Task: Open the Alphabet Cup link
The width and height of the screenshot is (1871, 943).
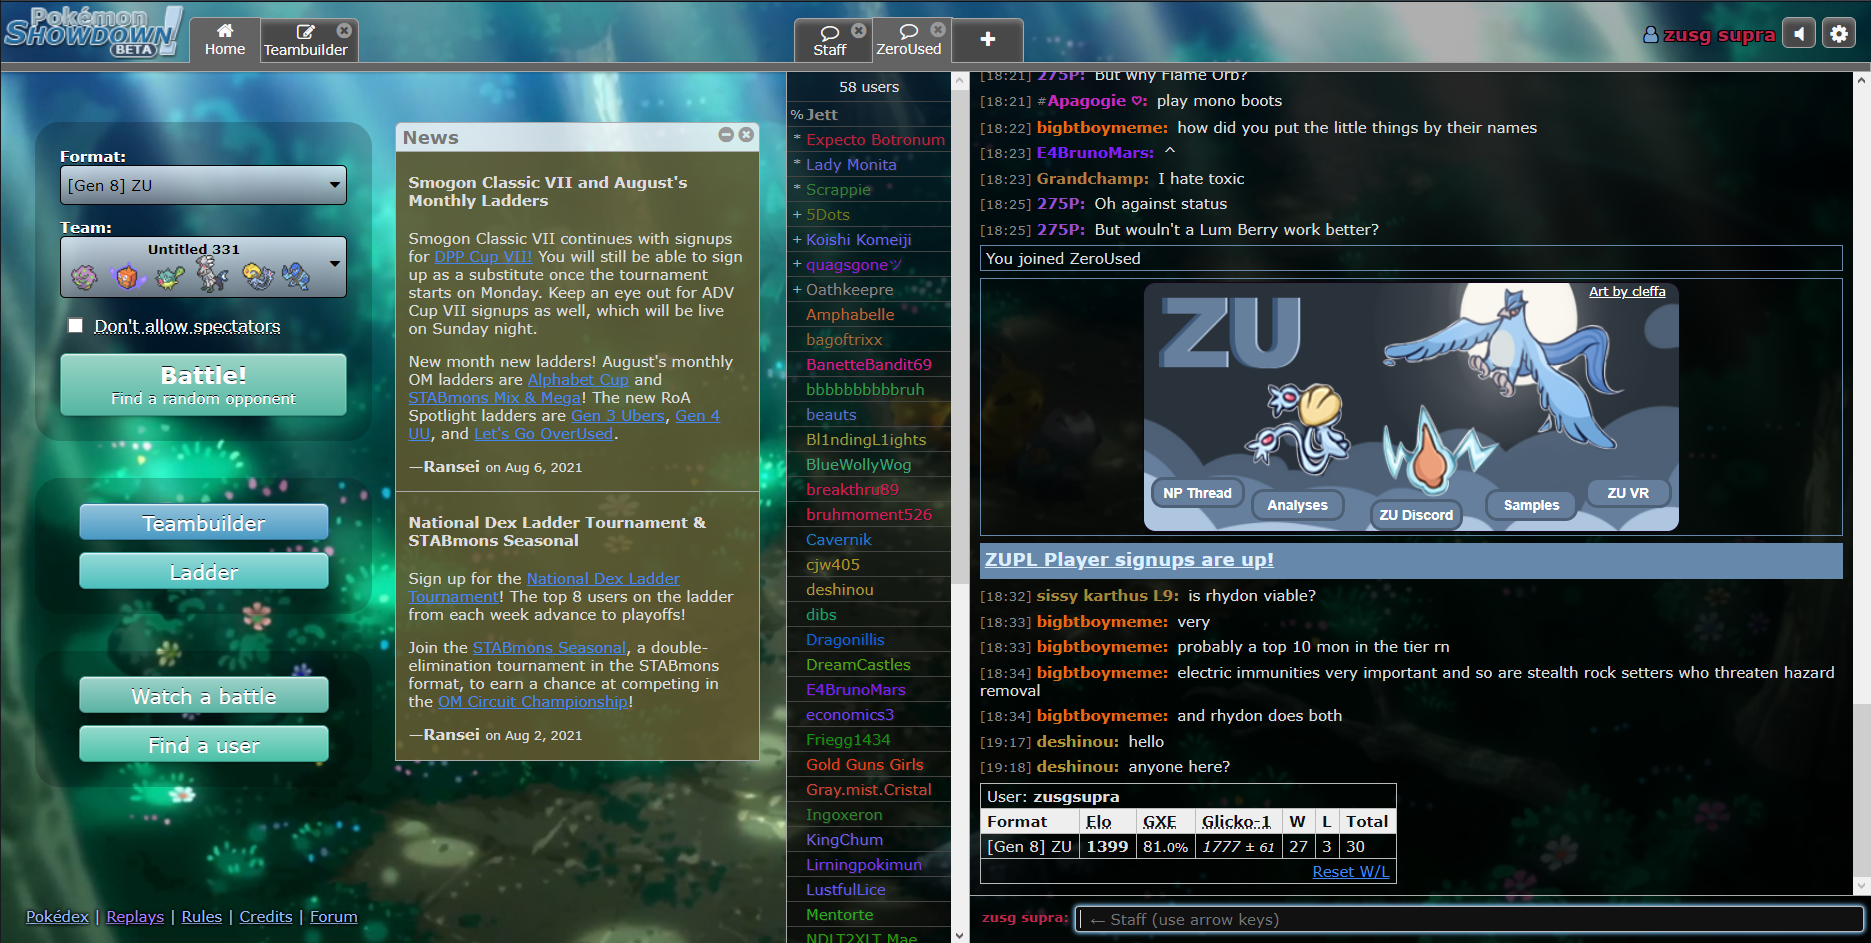Action: point(578,380)
